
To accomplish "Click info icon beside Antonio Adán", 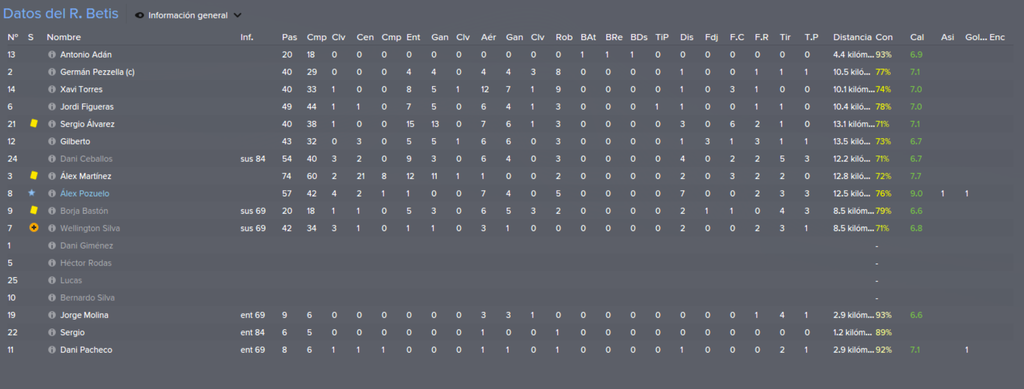I will click(x=52, y=55).
